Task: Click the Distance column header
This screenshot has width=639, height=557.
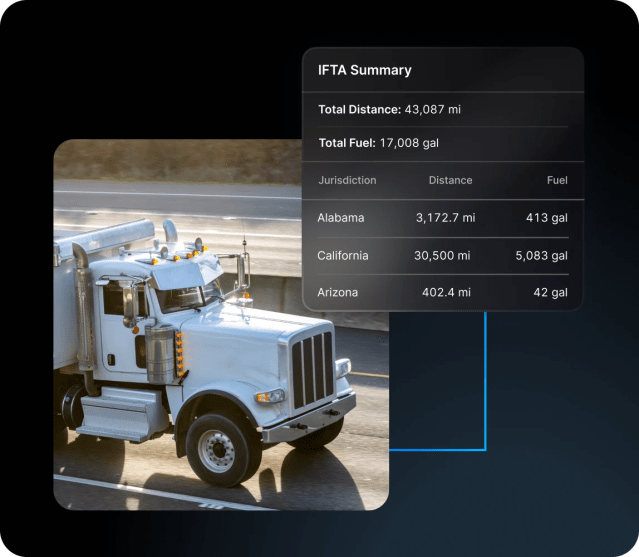Action: pos(450,180)
